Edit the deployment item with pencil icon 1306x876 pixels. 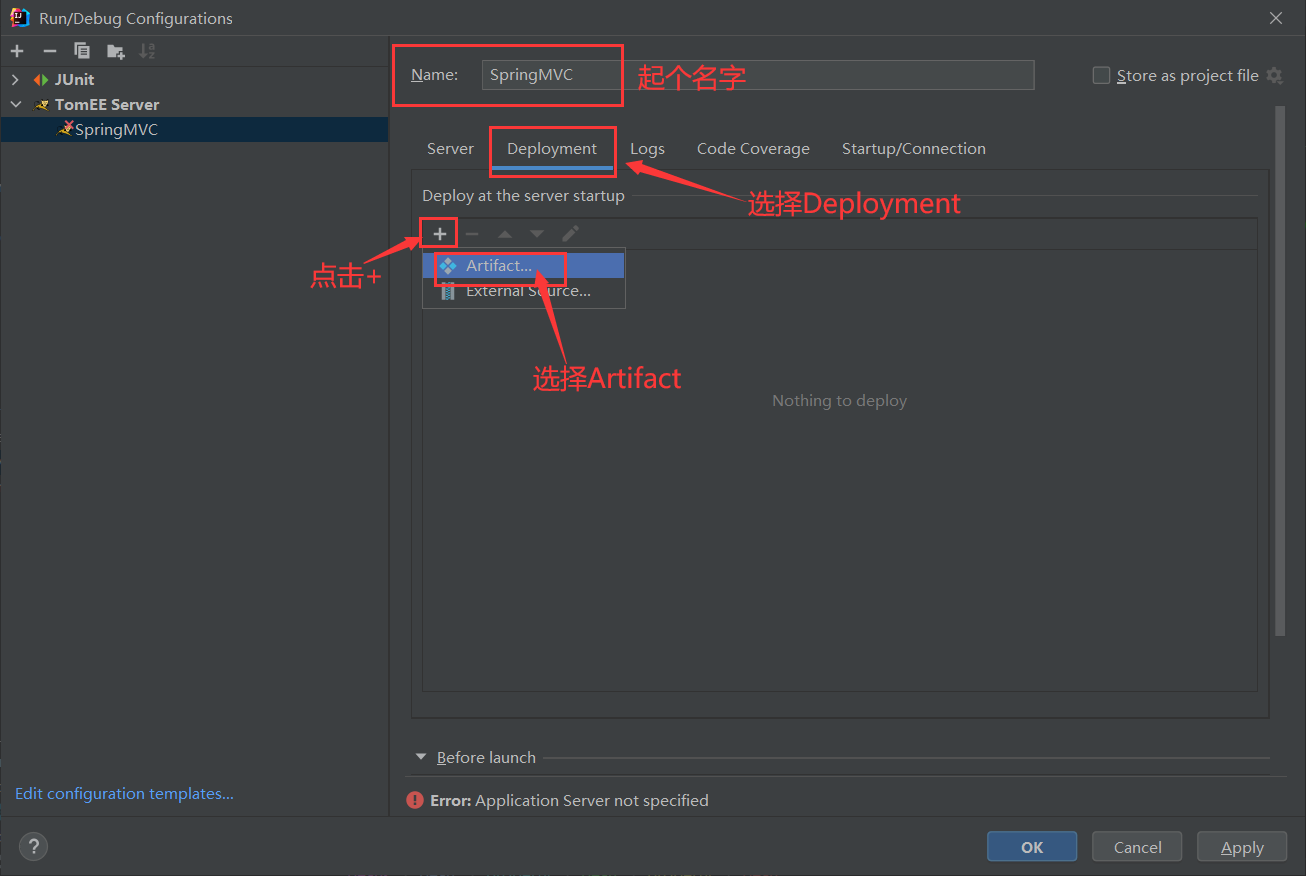pos(570,233)
